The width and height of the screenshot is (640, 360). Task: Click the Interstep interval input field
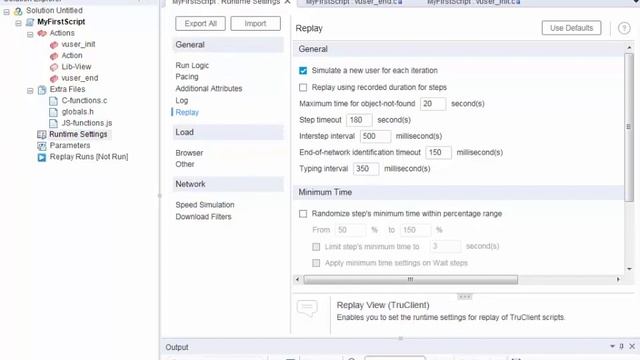(x=375, y=136)
